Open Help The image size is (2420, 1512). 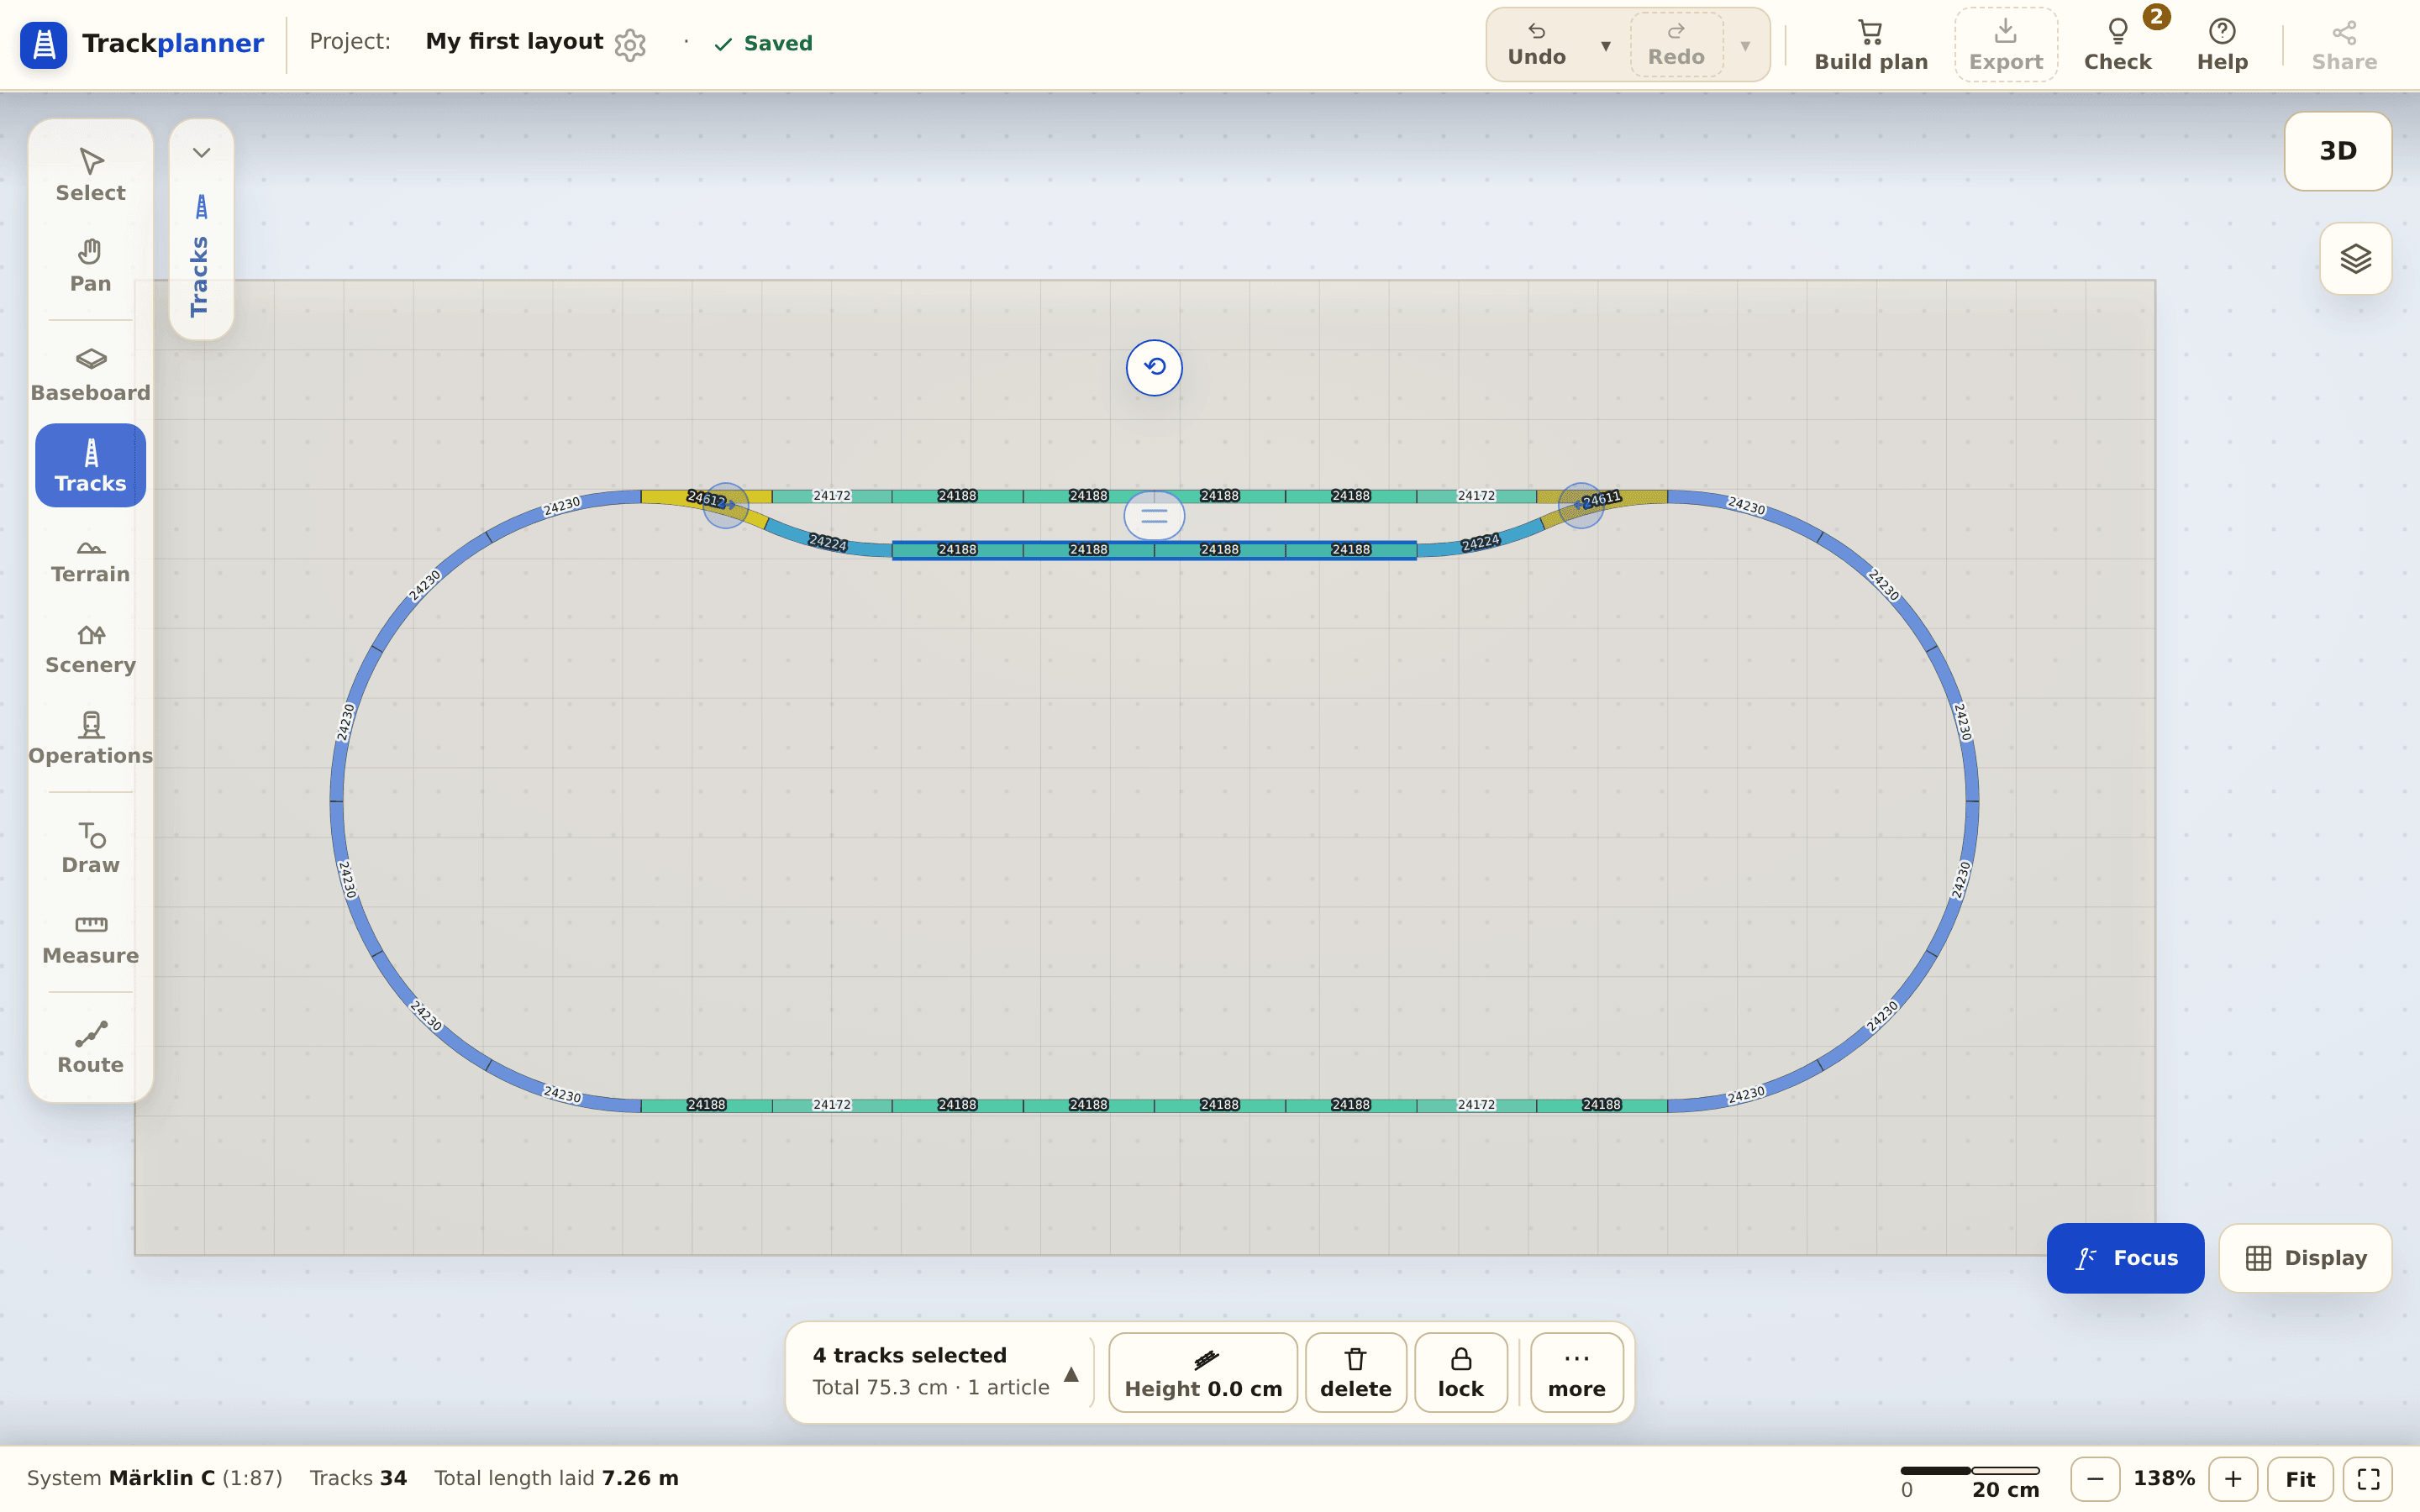point(2222,45)
